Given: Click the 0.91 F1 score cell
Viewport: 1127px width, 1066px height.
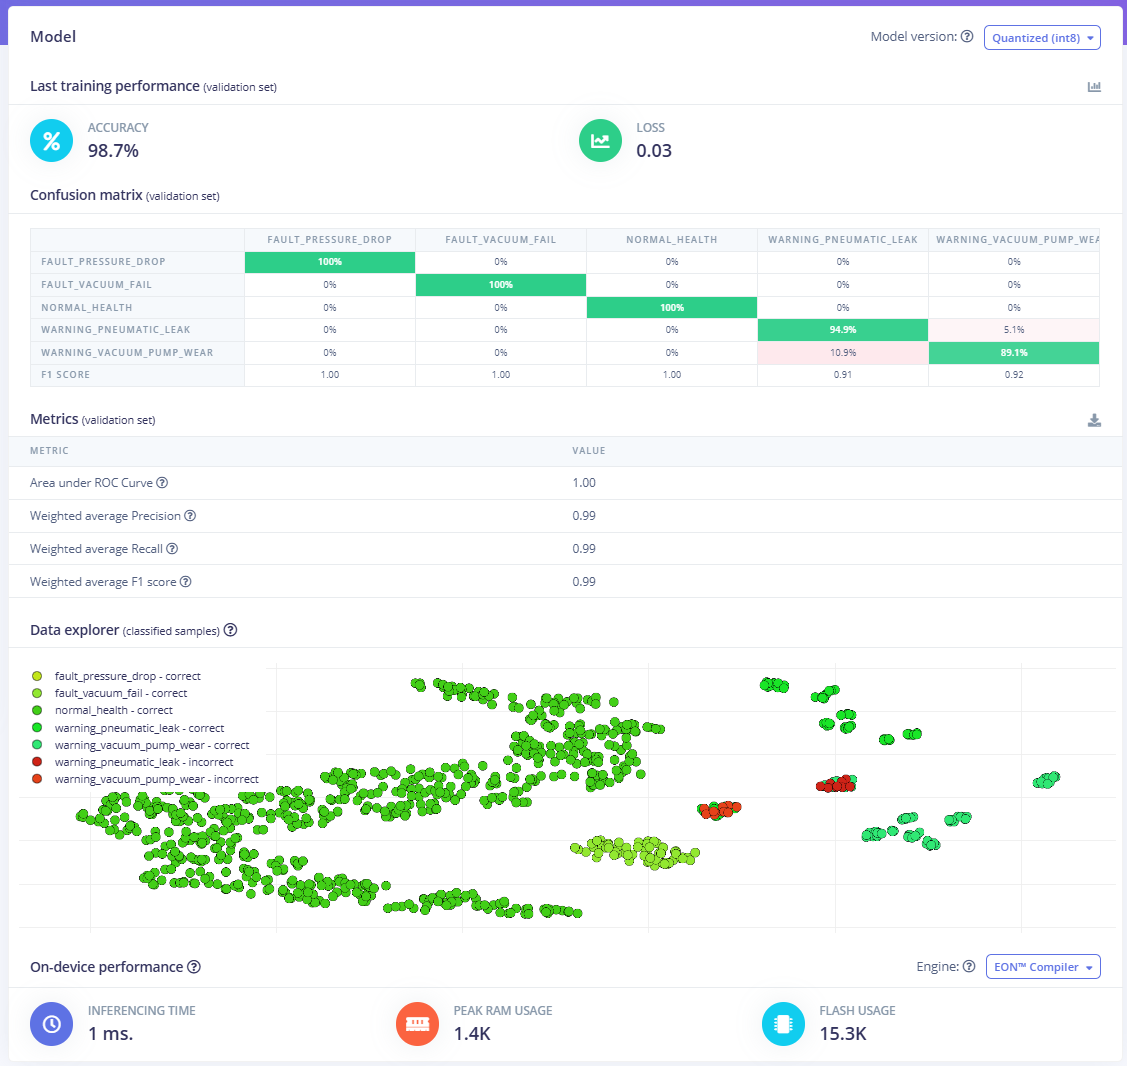Looking at the screenshot, I should (842, 375).
